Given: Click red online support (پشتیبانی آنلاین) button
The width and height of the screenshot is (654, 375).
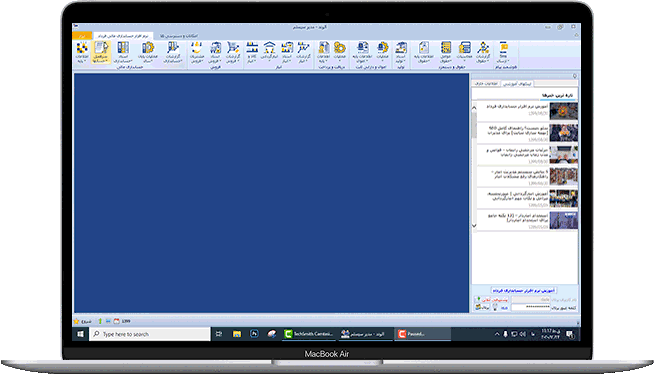Looking at the screenshot, I should tap(491, 299).
